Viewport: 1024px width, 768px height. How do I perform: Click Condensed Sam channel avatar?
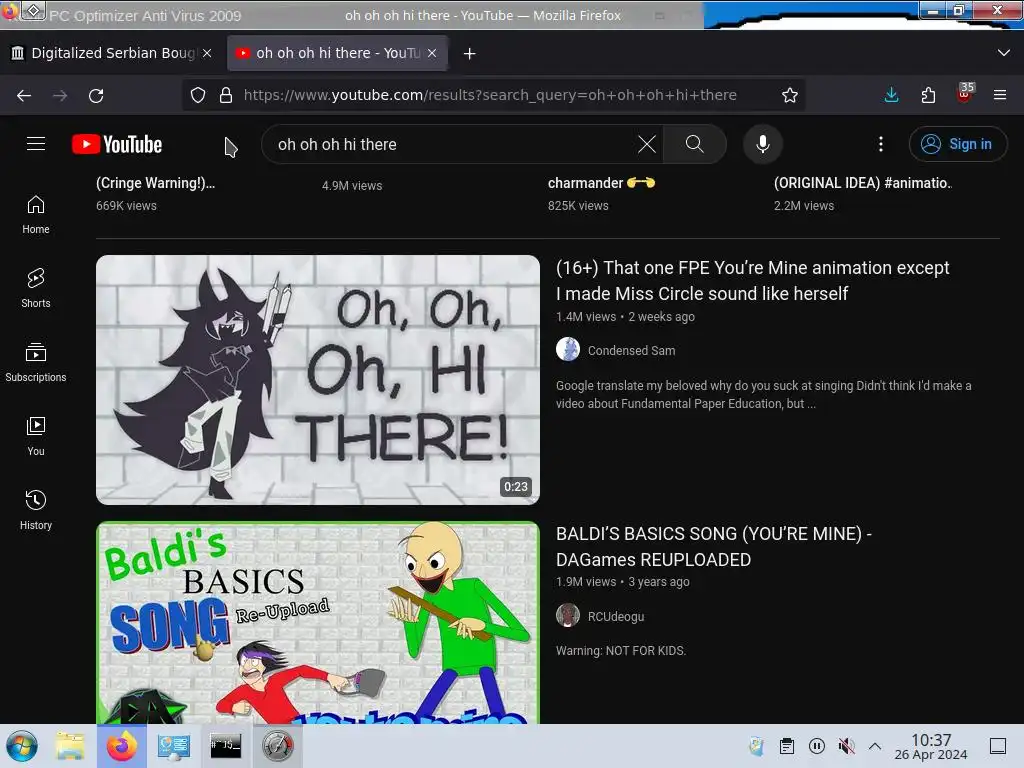568,349
